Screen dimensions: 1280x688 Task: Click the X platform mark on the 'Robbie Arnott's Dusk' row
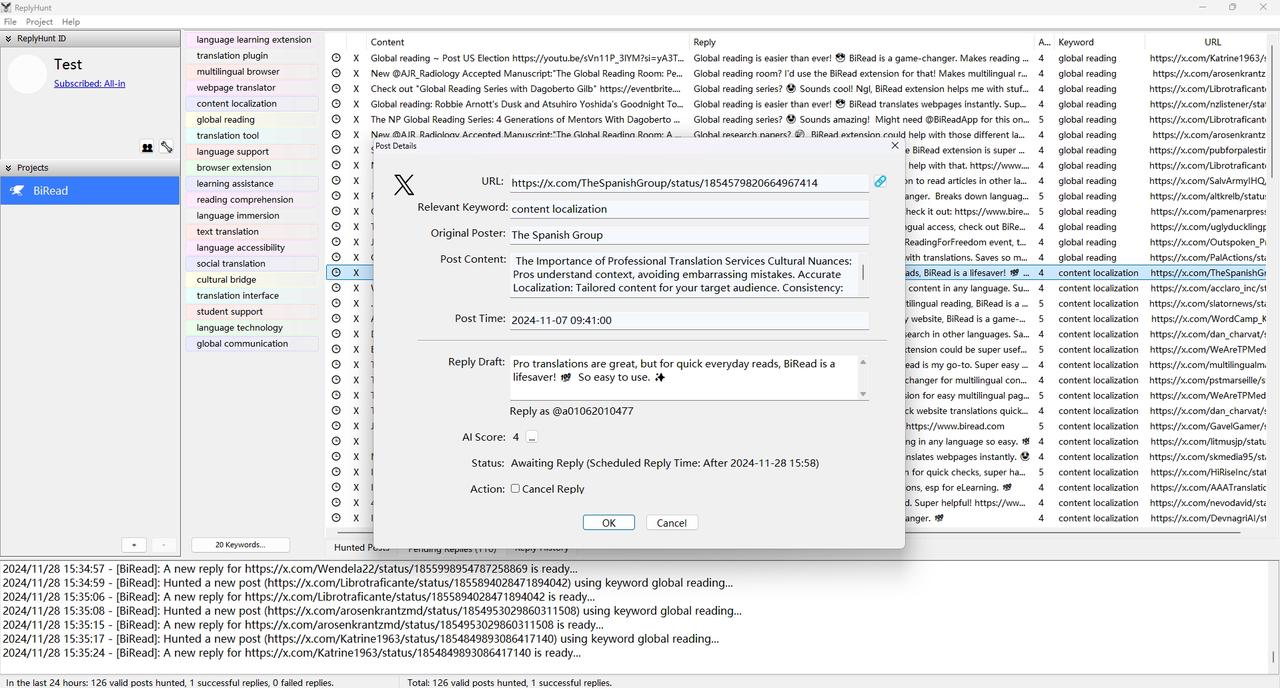[356, 104]
